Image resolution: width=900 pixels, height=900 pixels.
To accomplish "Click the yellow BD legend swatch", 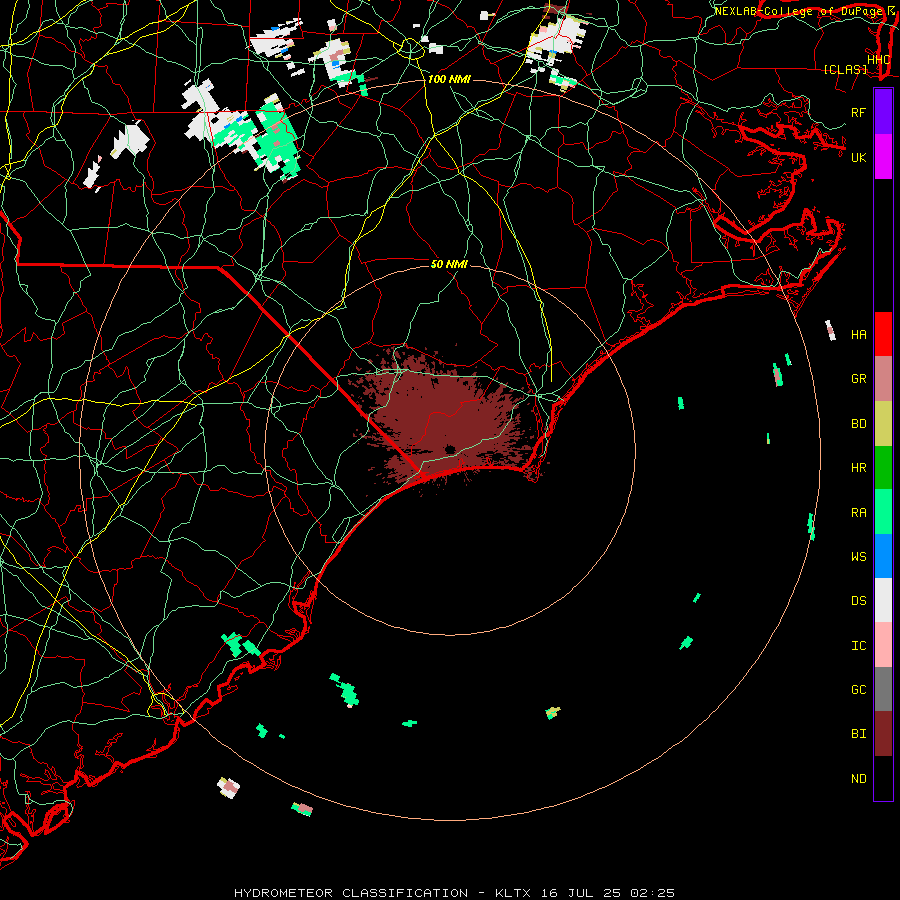I will (883, 424).
